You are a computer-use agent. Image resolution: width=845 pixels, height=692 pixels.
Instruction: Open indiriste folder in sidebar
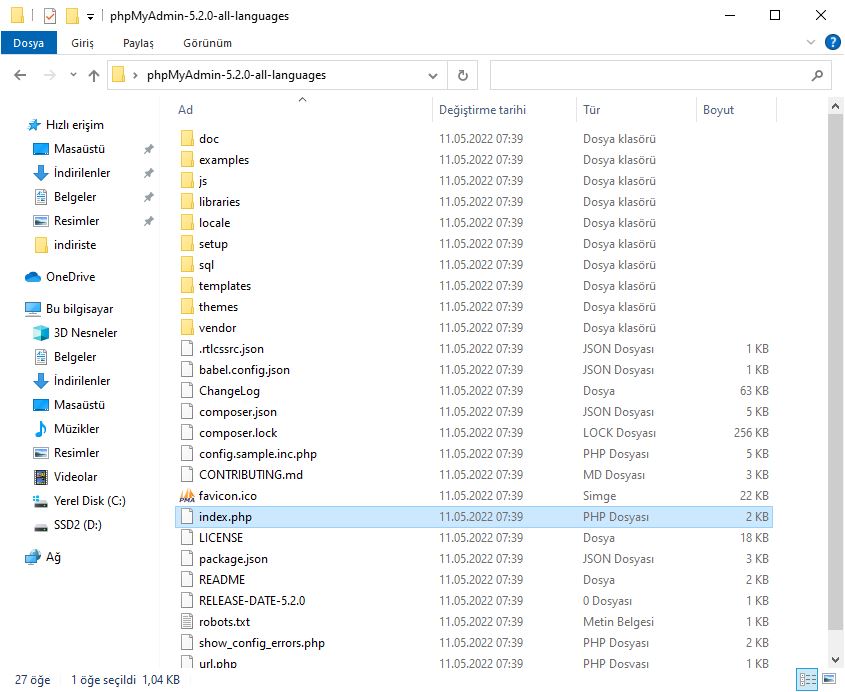coord(75,245)
